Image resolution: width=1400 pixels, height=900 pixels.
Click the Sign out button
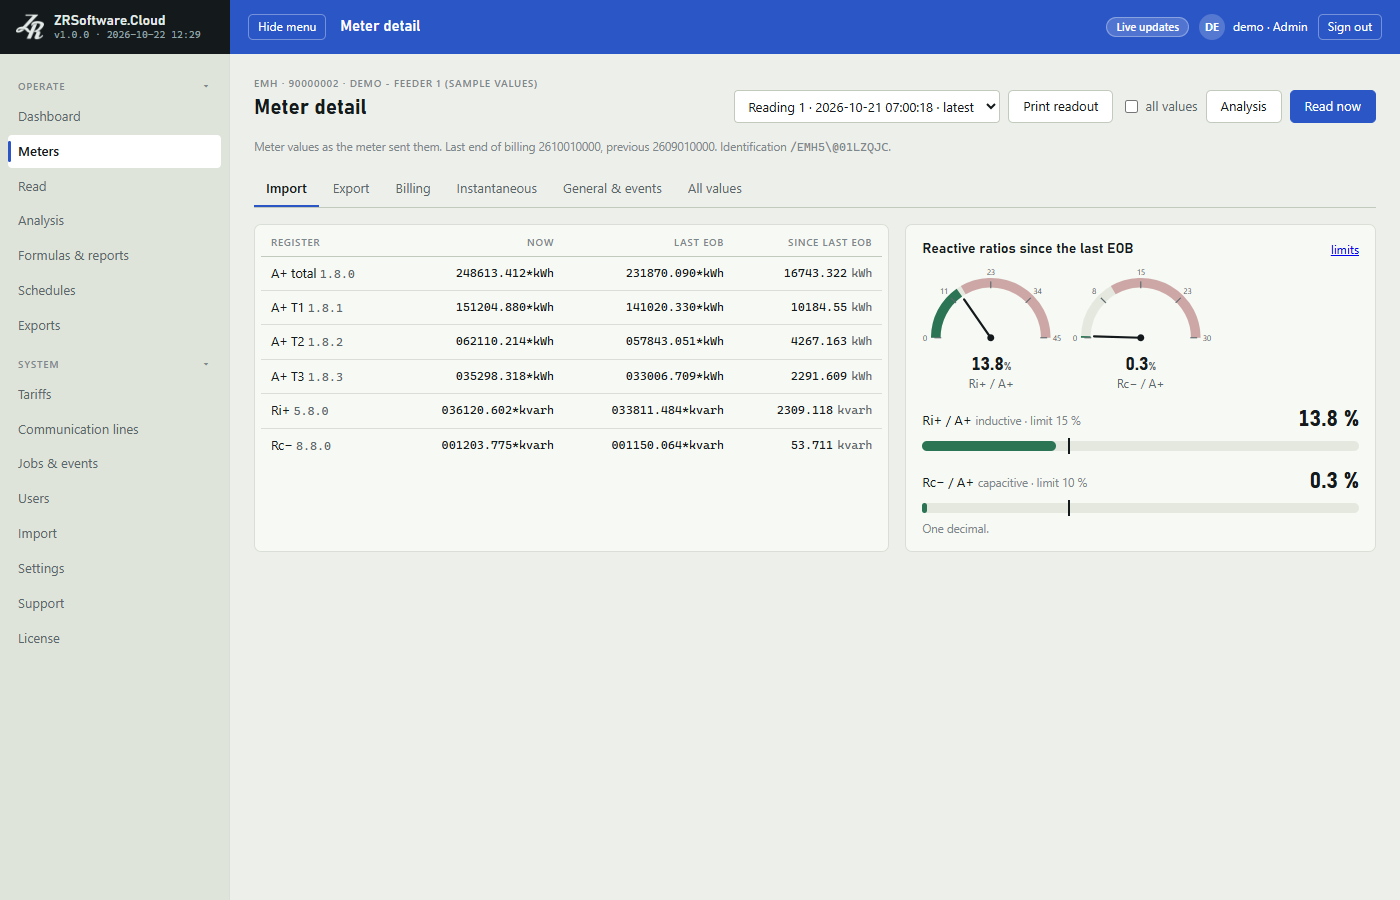click(x=1350, y=27)
